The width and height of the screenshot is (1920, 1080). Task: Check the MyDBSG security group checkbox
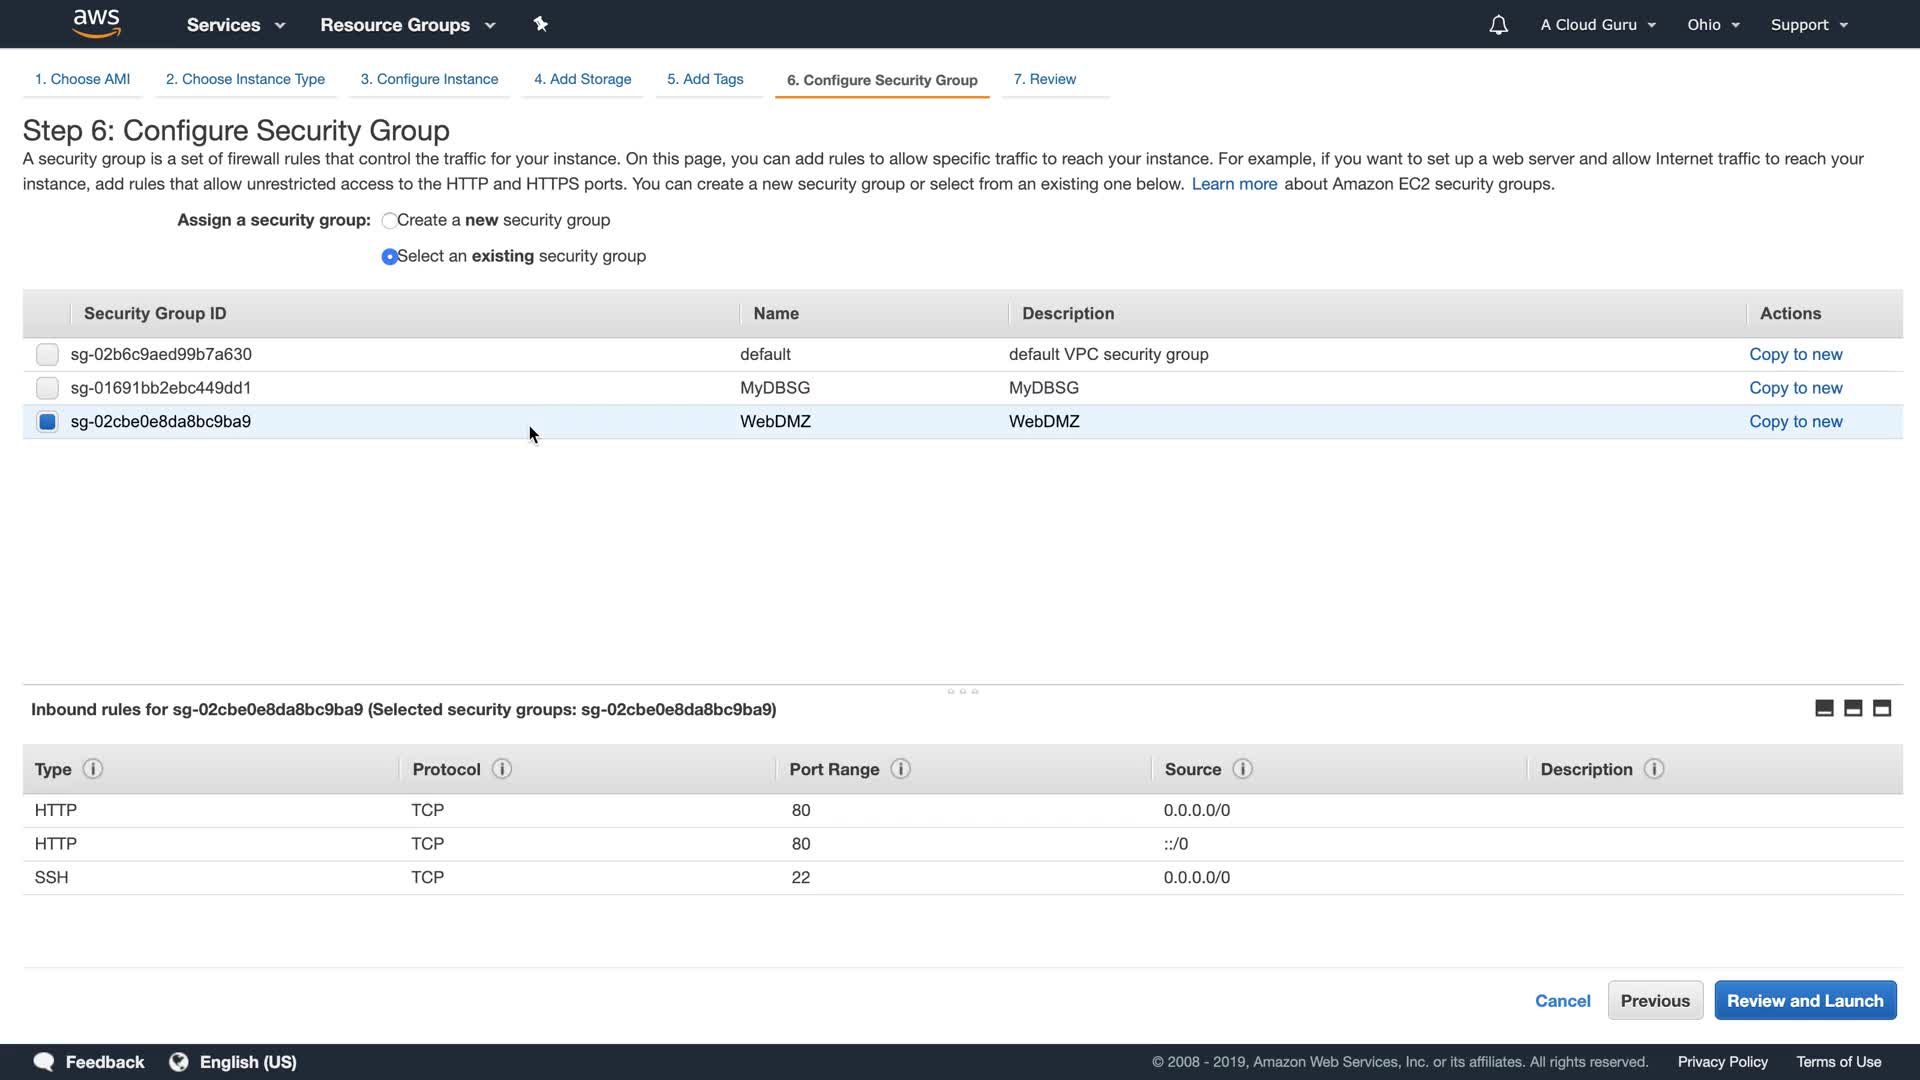click(x=47, y=388)
